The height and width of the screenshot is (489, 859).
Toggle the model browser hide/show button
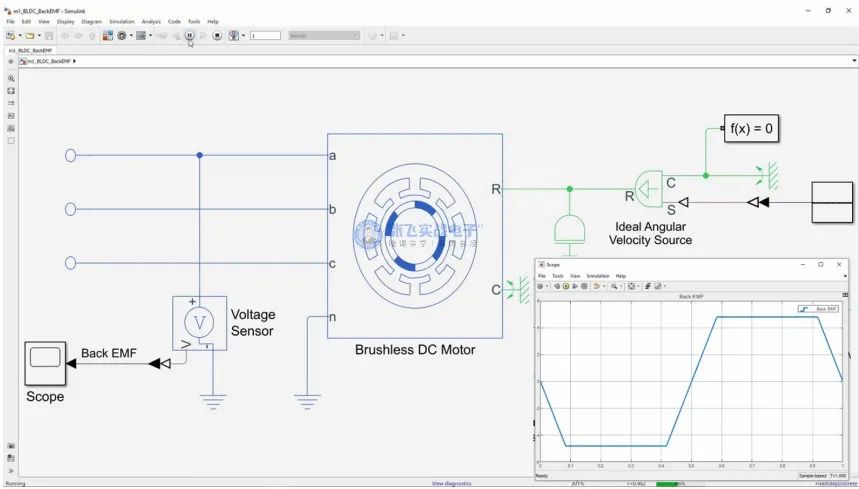point(11,61)
